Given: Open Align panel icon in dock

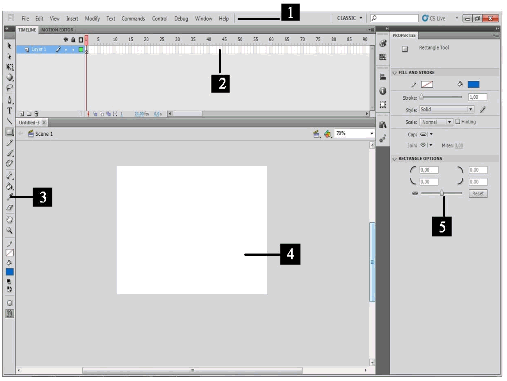Looking at the screenshot, I should pyautogui.click(x=383, y=77).
